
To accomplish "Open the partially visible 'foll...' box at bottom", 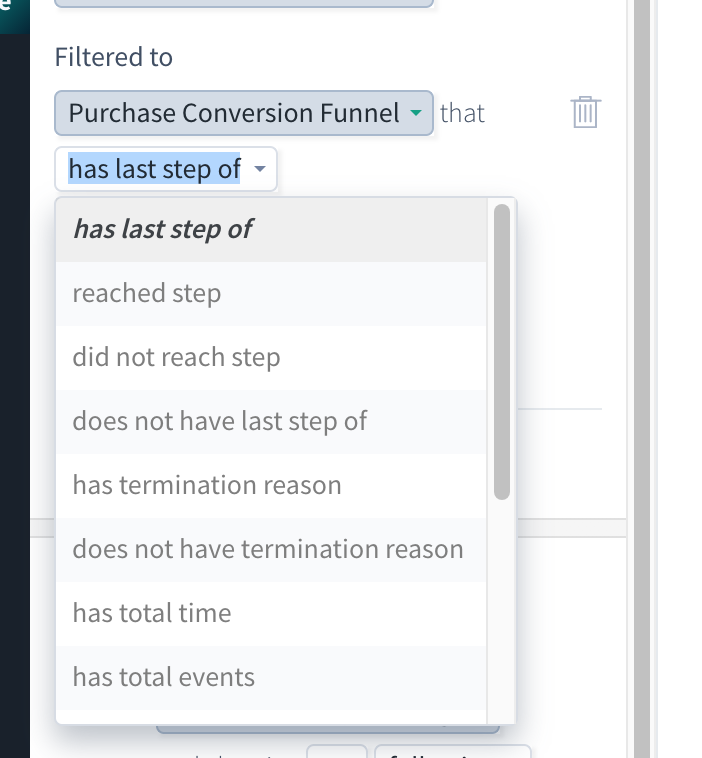I will (x=453, y=752).
